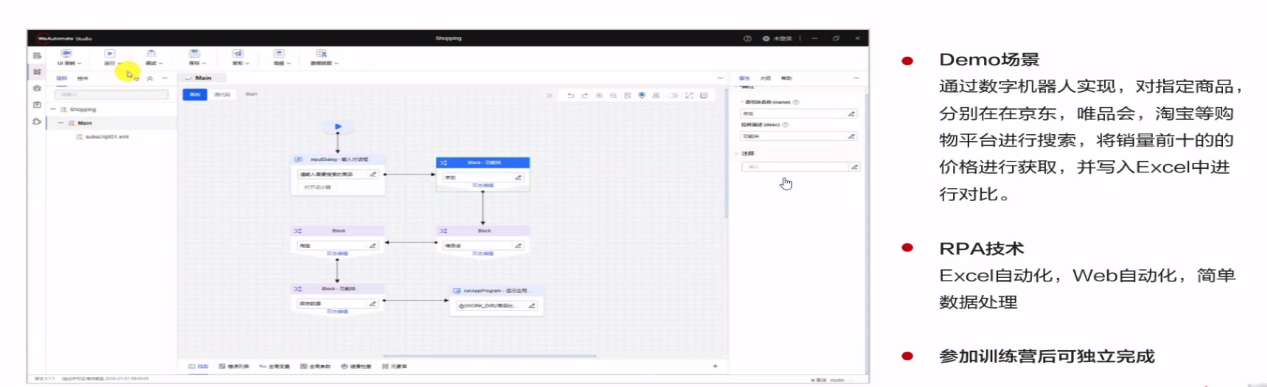Open the extensions puzzle sidebar icon

tap(37, 121)
